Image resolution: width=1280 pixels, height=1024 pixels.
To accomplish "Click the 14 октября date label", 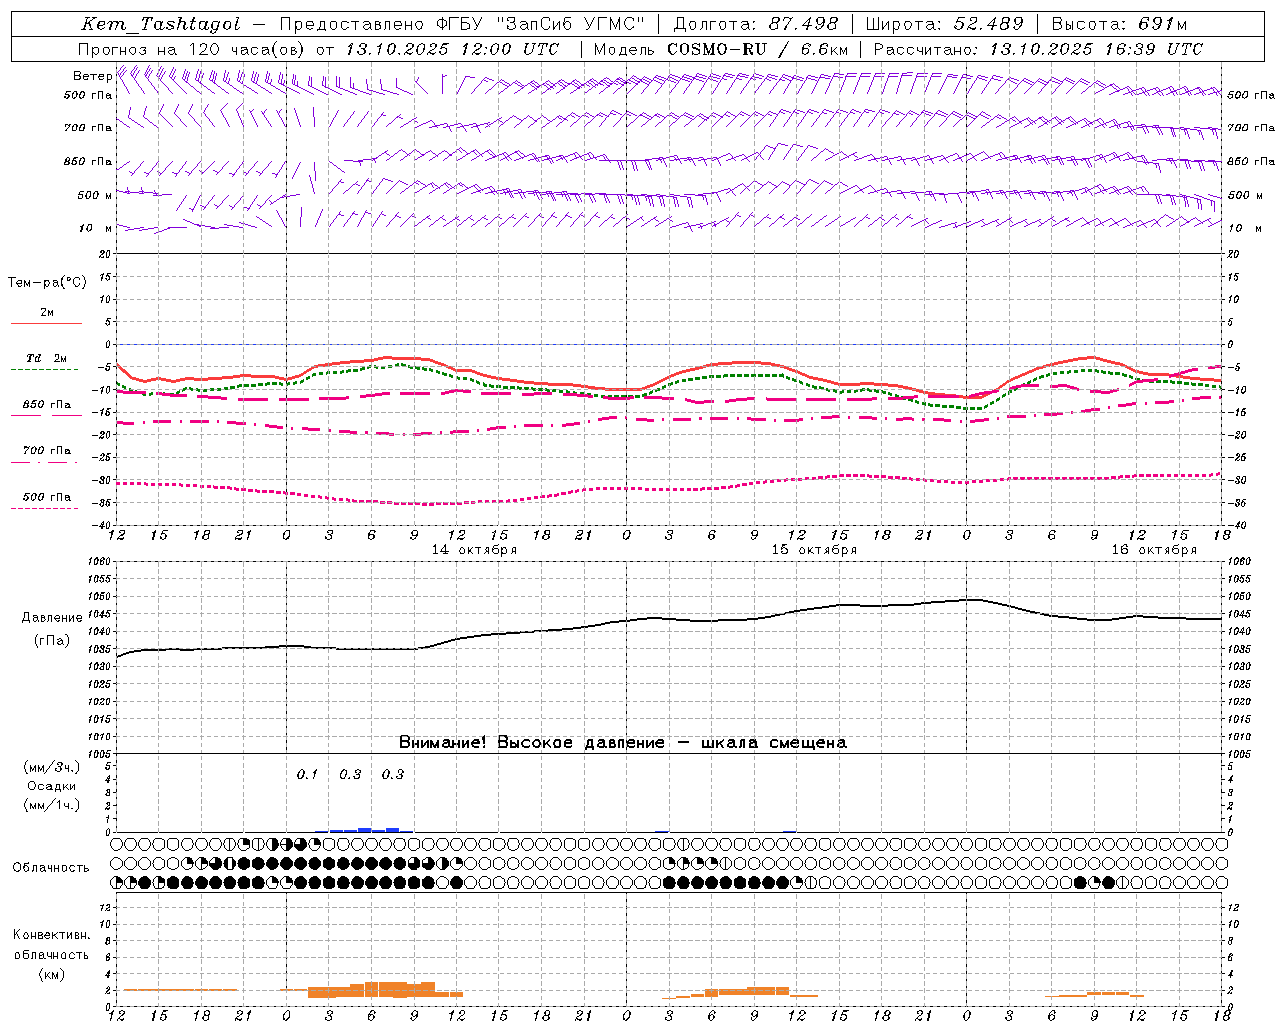I will (x=474, y=550).
